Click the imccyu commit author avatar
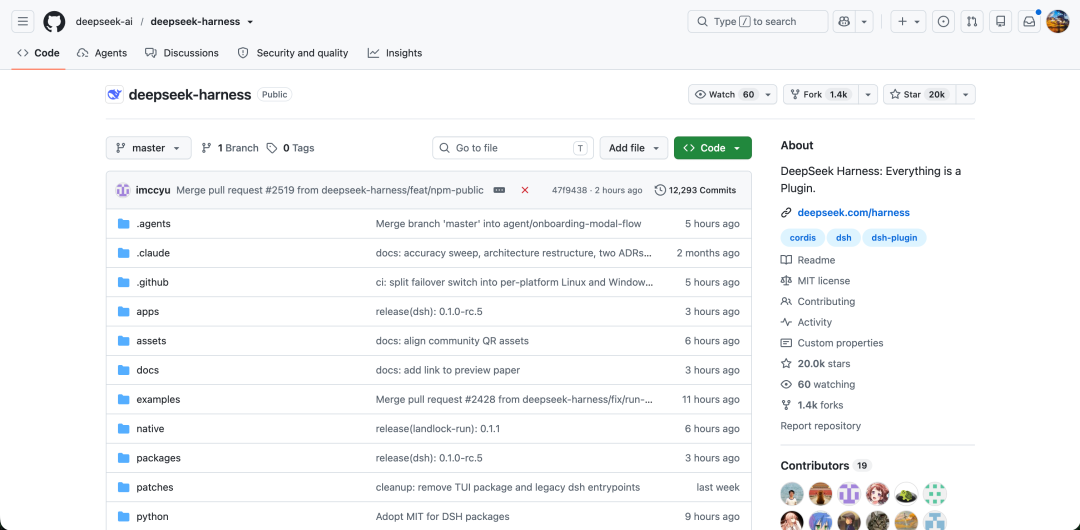 pos(123,190)
